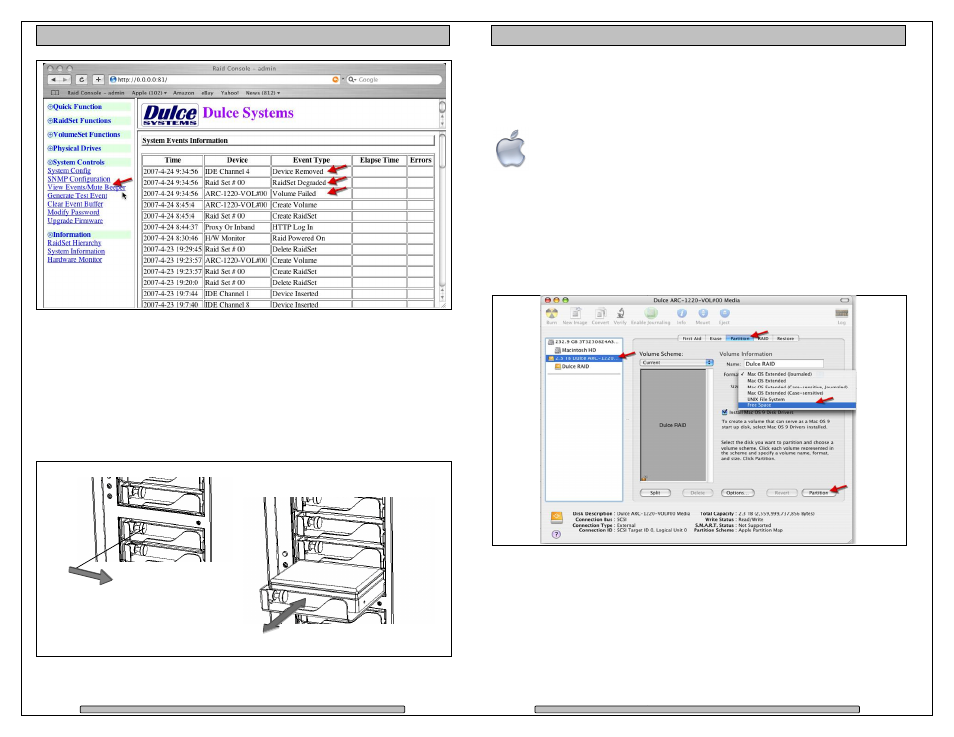Viewport: 954px width, 737px height.
Task: Select the Dulce RAID volume in disk list
Action: point(574,367)
